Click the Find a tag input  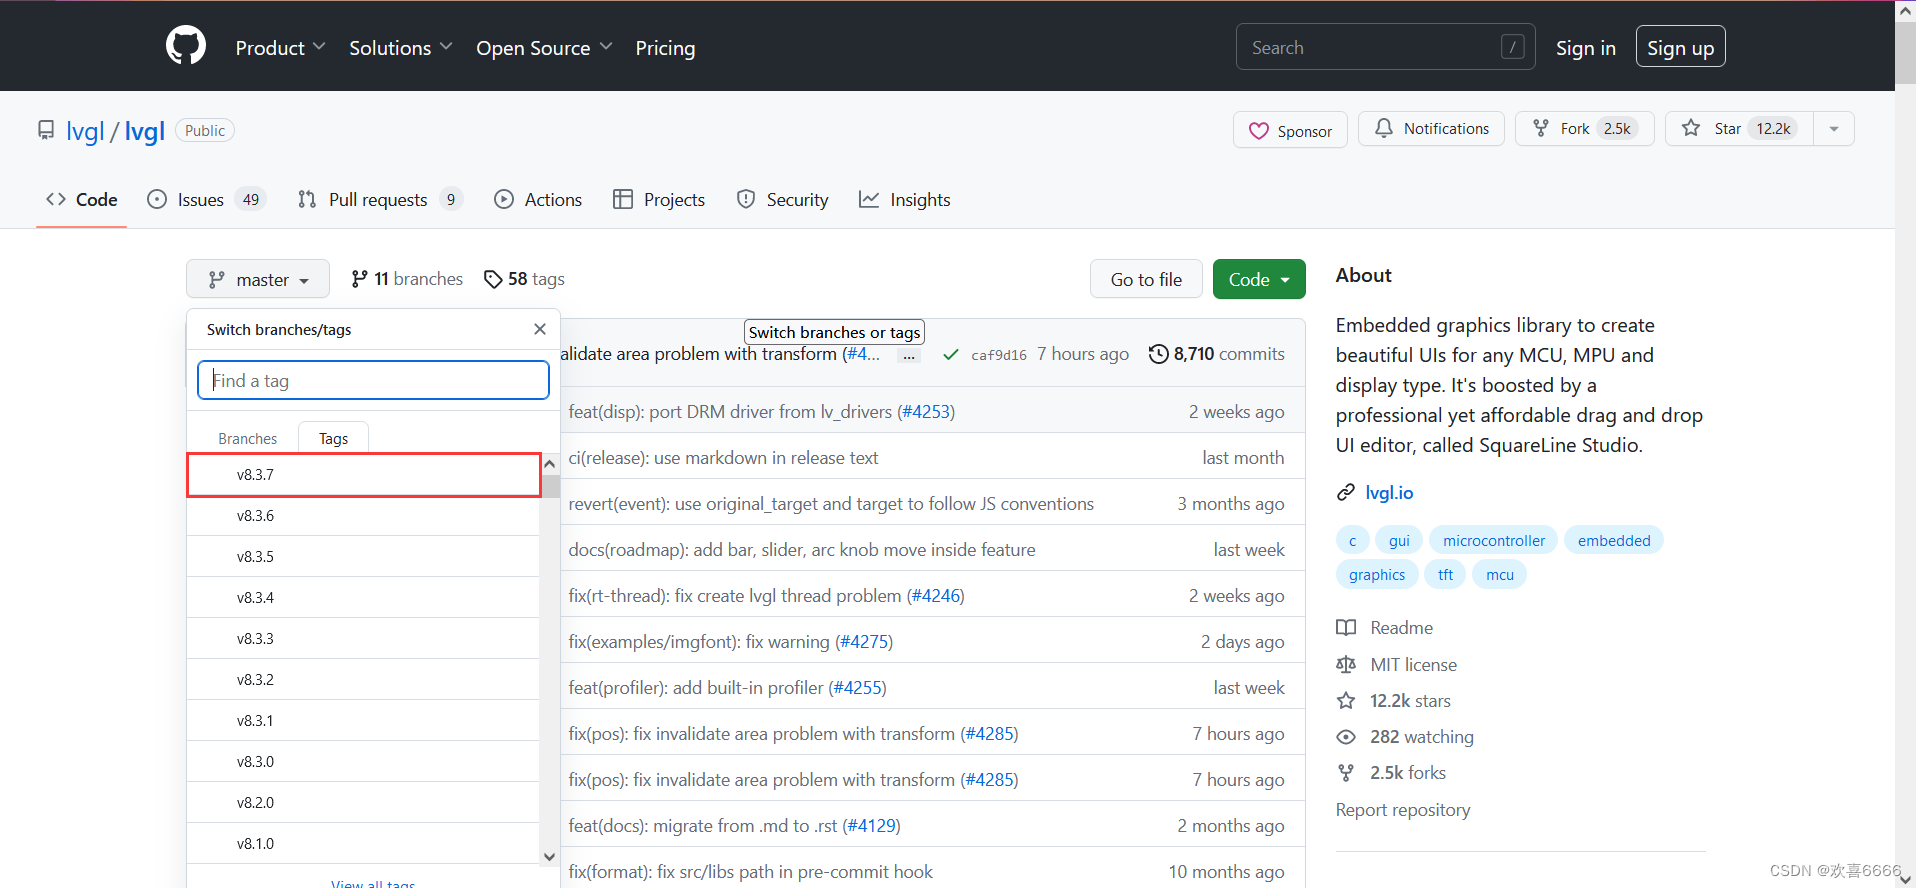click(x=373, y=380)
